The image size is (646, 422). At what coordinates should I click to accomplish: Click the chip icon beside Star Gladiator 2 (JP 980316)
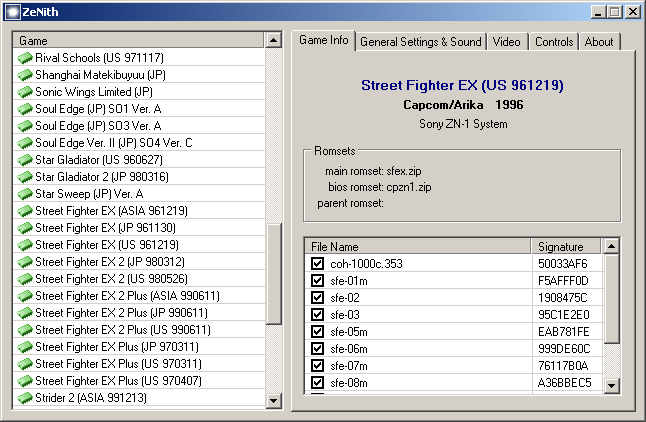[25, 177]
